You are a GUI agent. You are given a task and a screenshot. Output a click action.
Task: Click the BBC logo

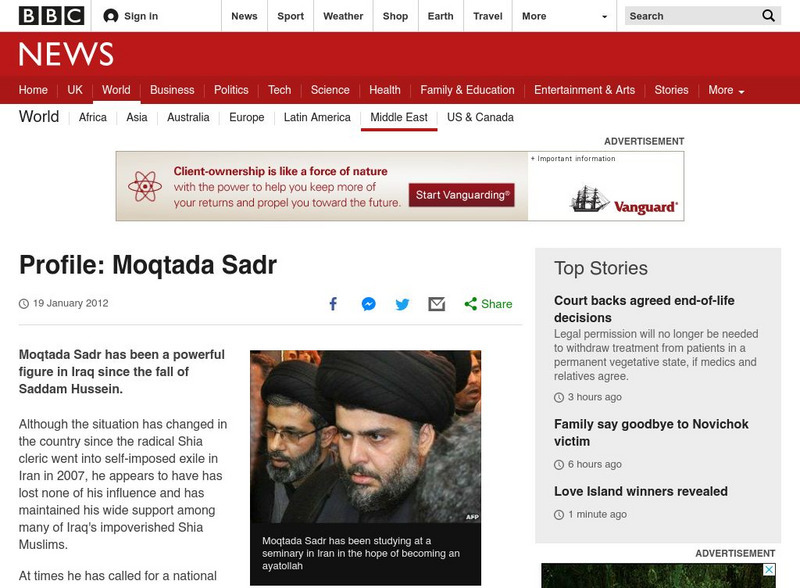[52, 16]
